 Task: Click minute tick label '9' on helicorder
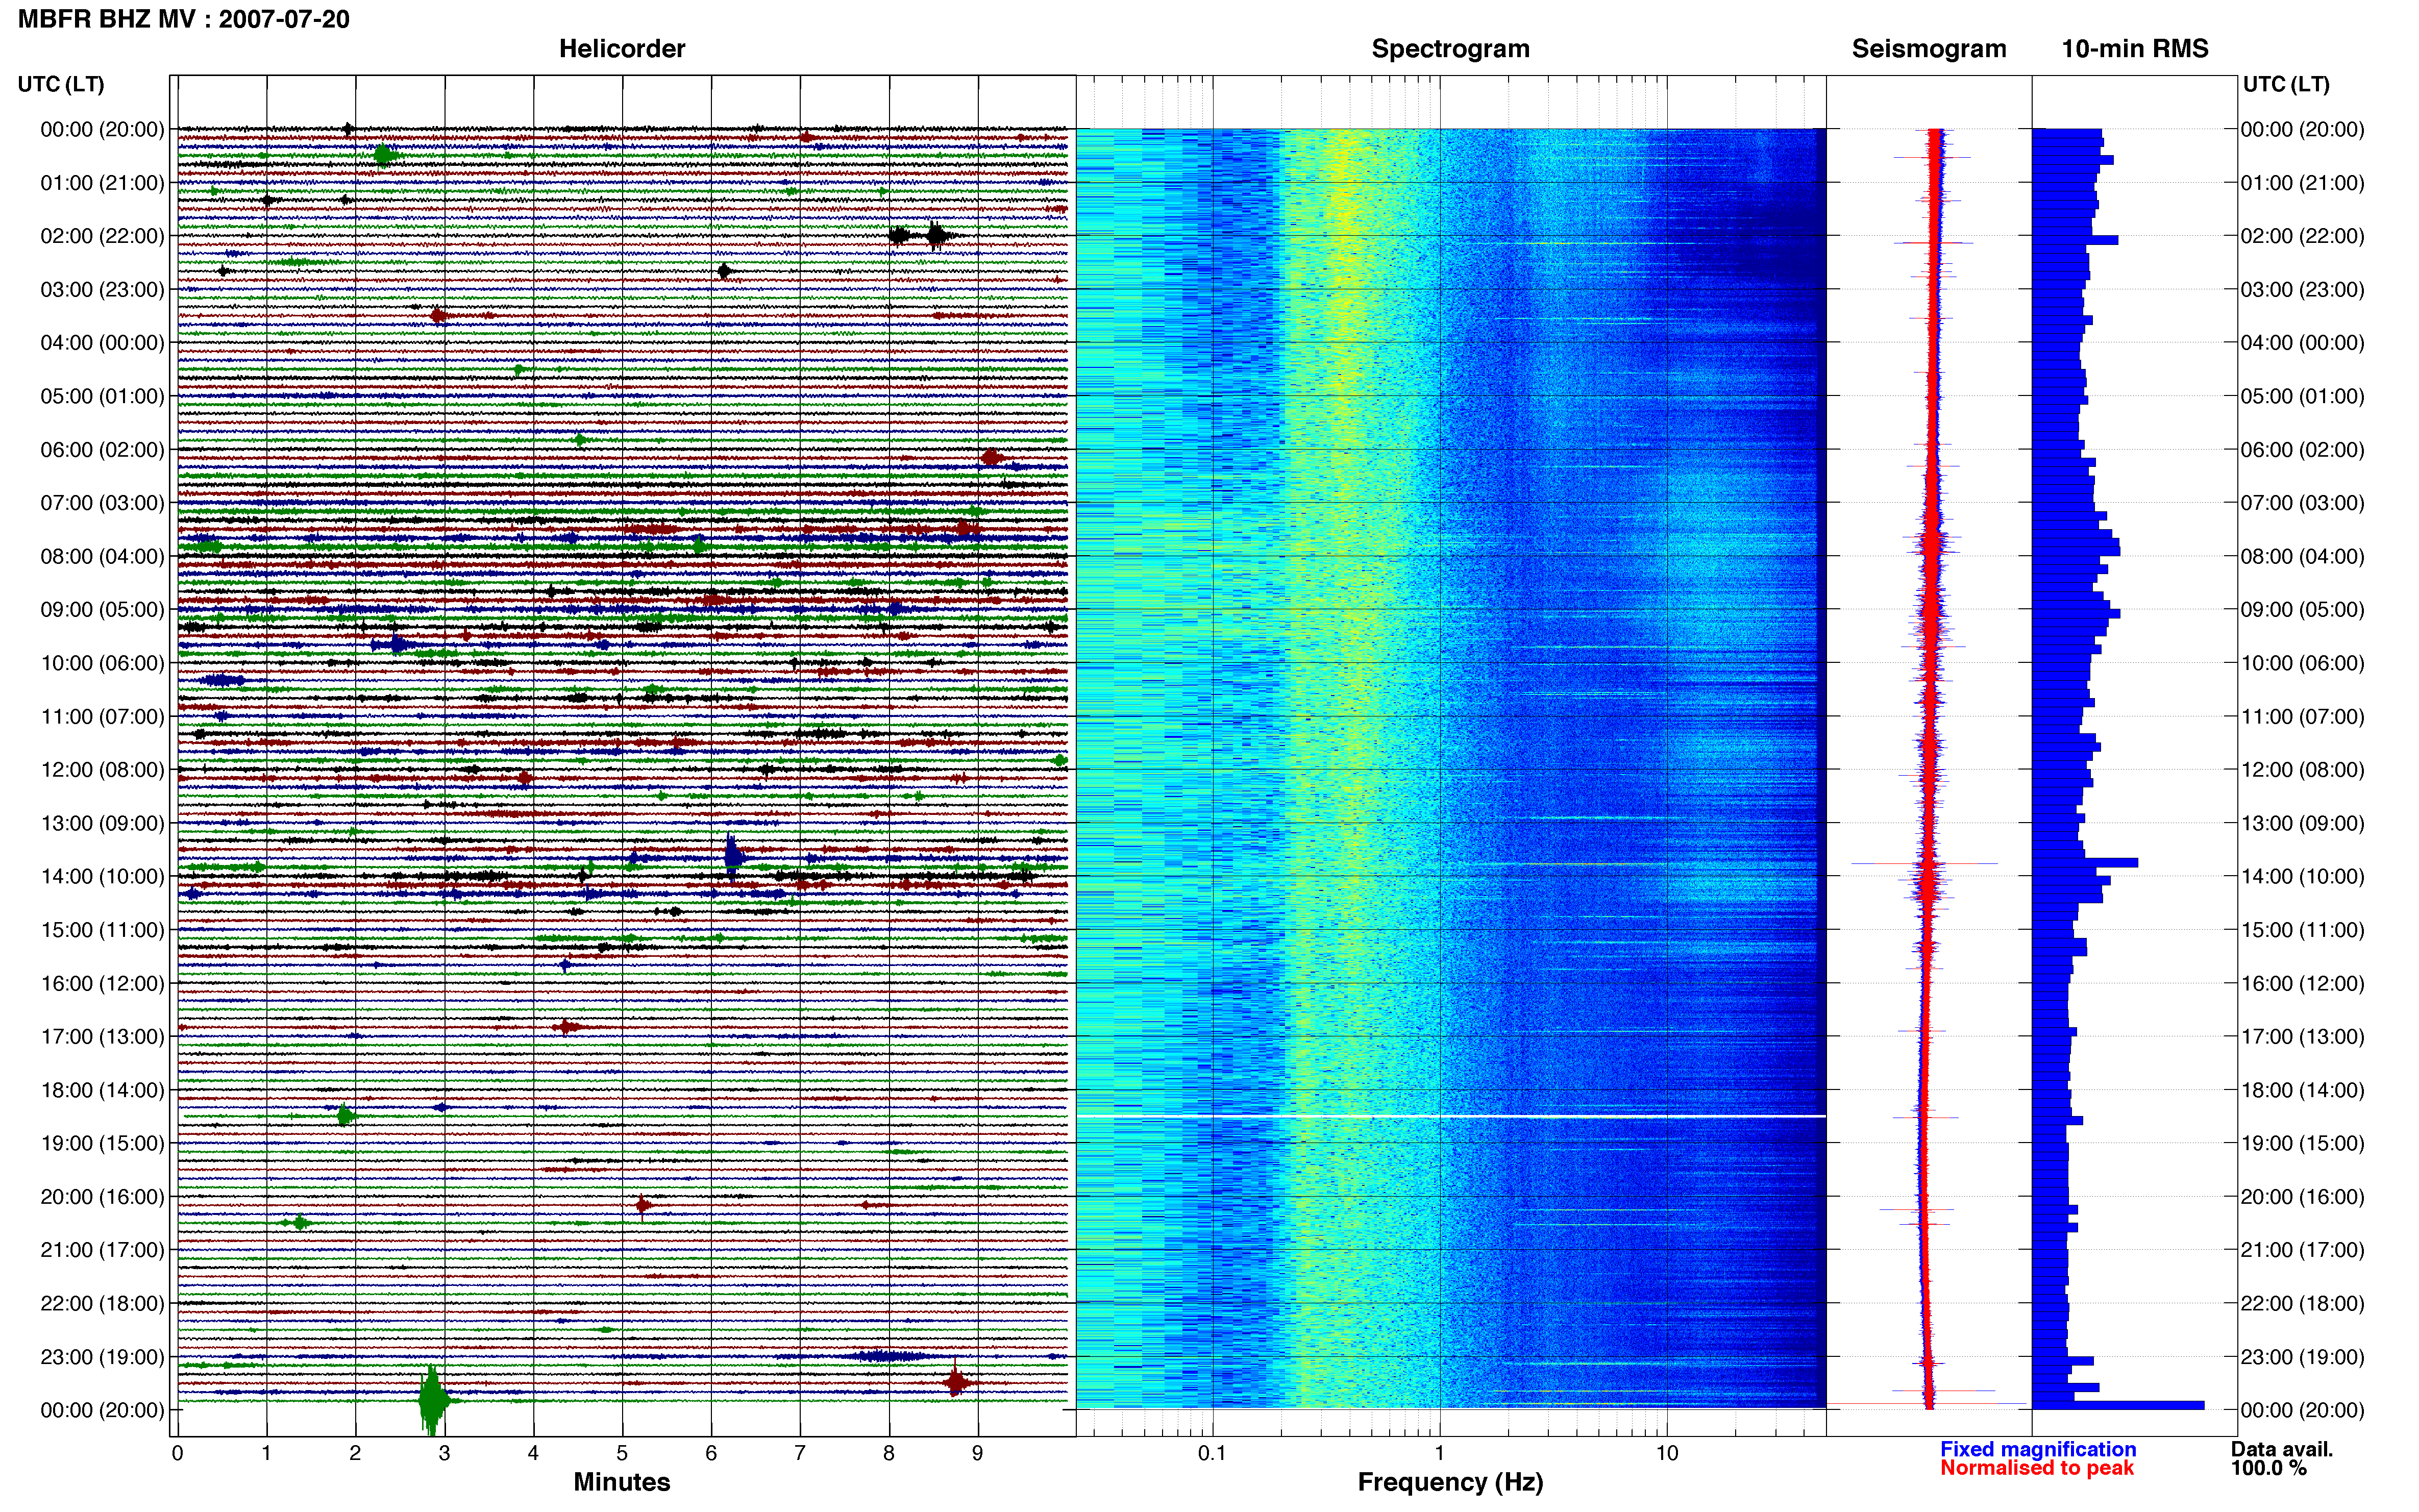point(978,1453)
